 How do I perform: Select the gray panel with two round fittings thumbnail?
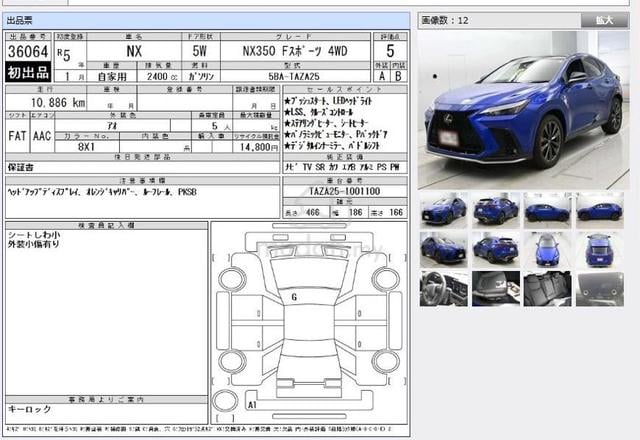(600, 289)
